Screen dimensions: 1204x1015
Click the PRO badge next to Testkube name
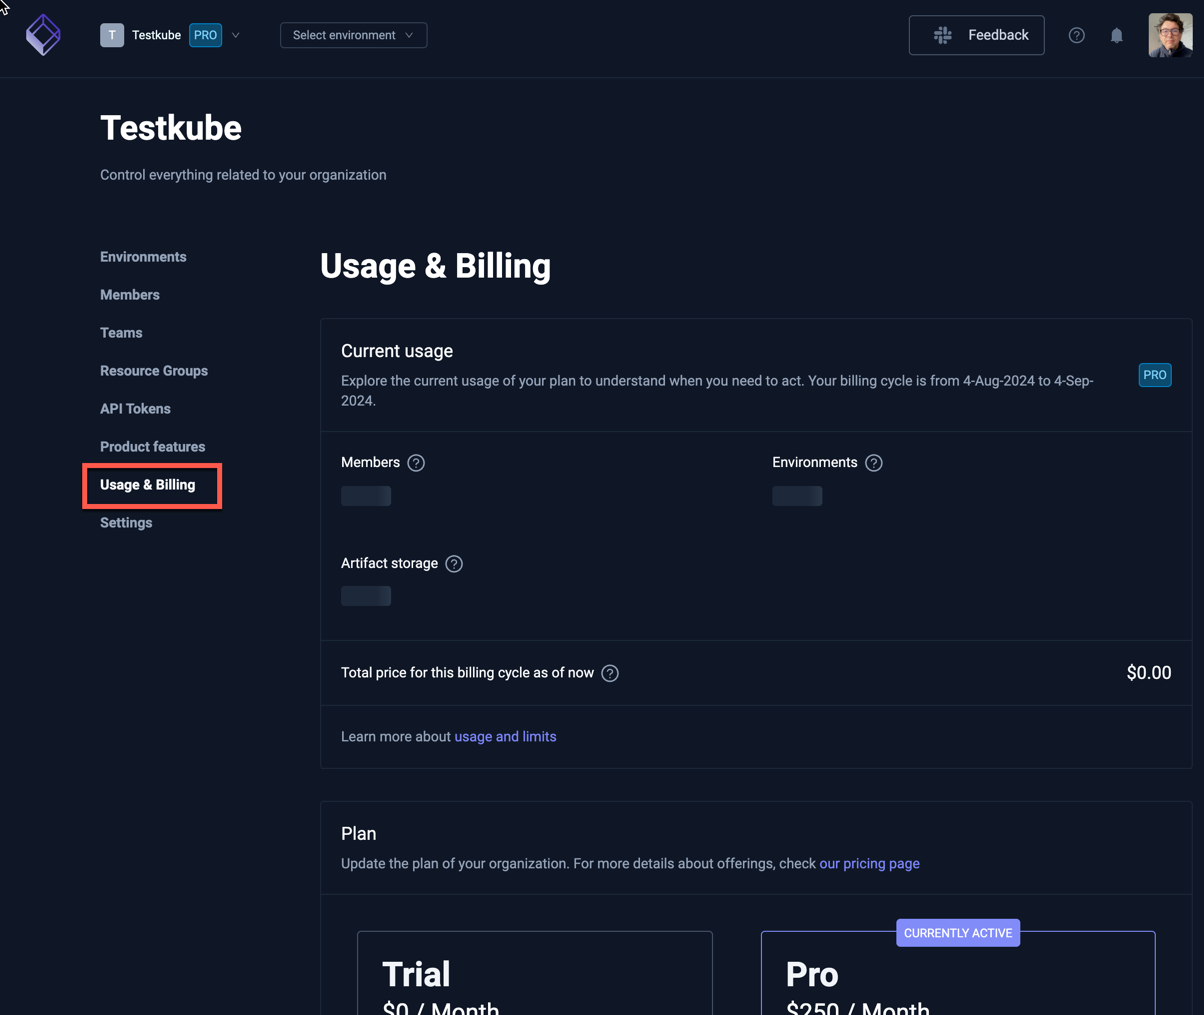205,35
